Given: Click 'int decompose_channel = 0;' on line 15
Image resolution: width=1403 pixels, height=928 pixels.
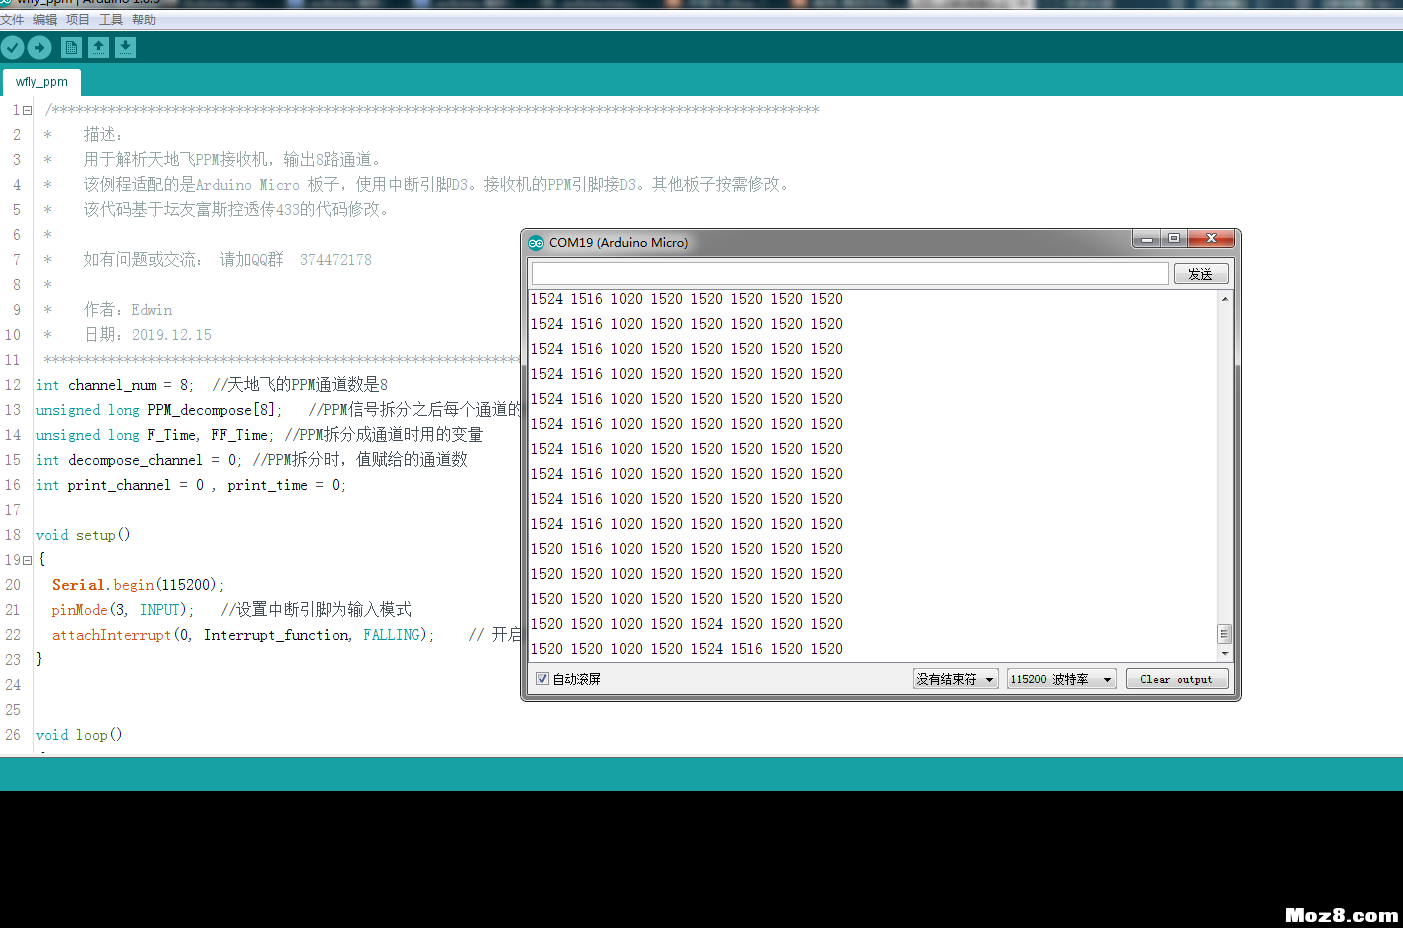Looking at the screenshot, I should coord(138,460).
